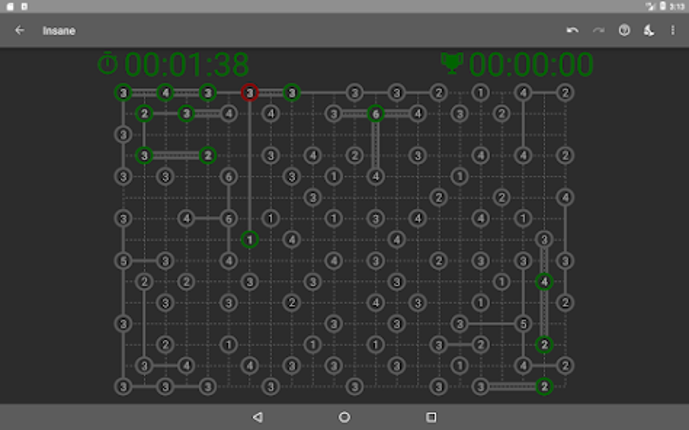The height and width of the screenshot is (430, 689).
Task: Tap the green 3 island right of red 3
Action: 292,93
